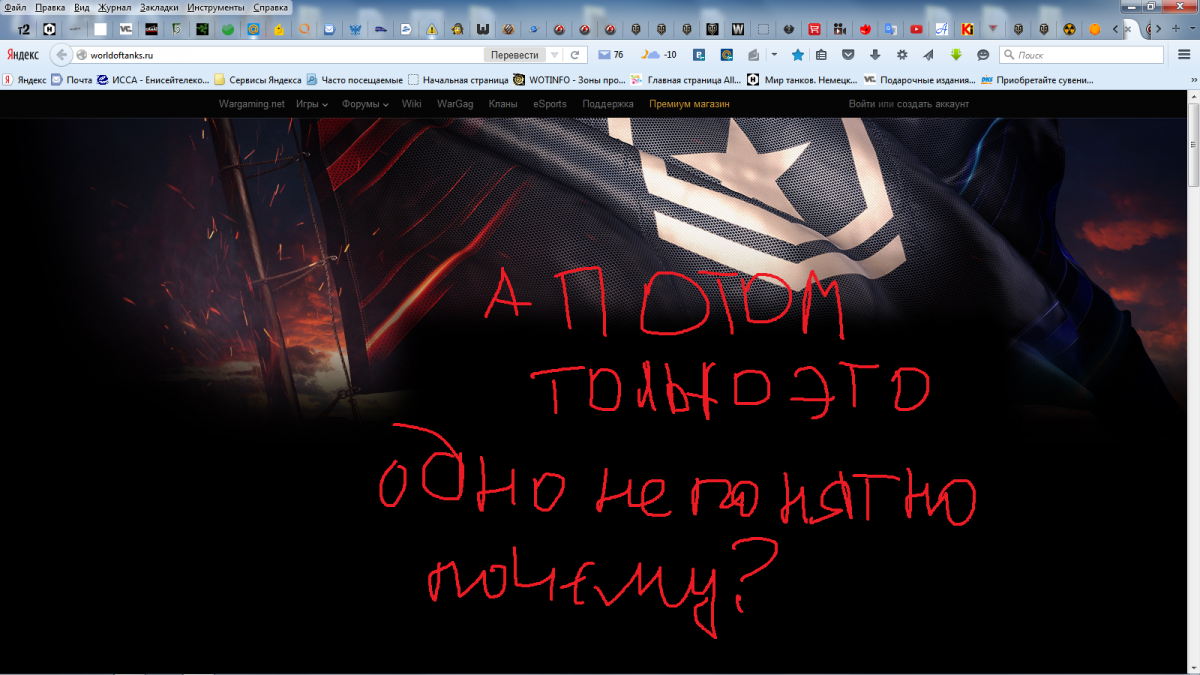This screenshot has height=675, width=1200.
Task: Open the Сервисы Яндекса bookmark folder
Action: click(259, 80)
